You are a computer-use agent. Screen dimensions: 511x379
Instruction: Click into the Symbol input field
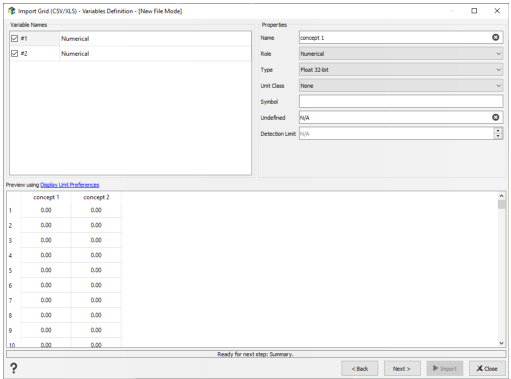tap(401, 102)
